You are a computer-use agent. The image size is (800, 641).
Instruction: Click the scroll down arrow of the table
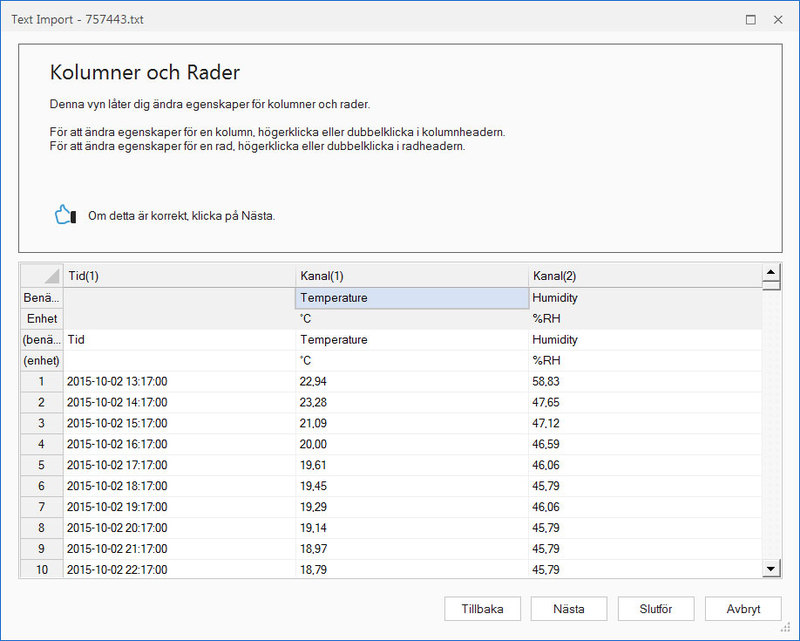click(771, 568)
